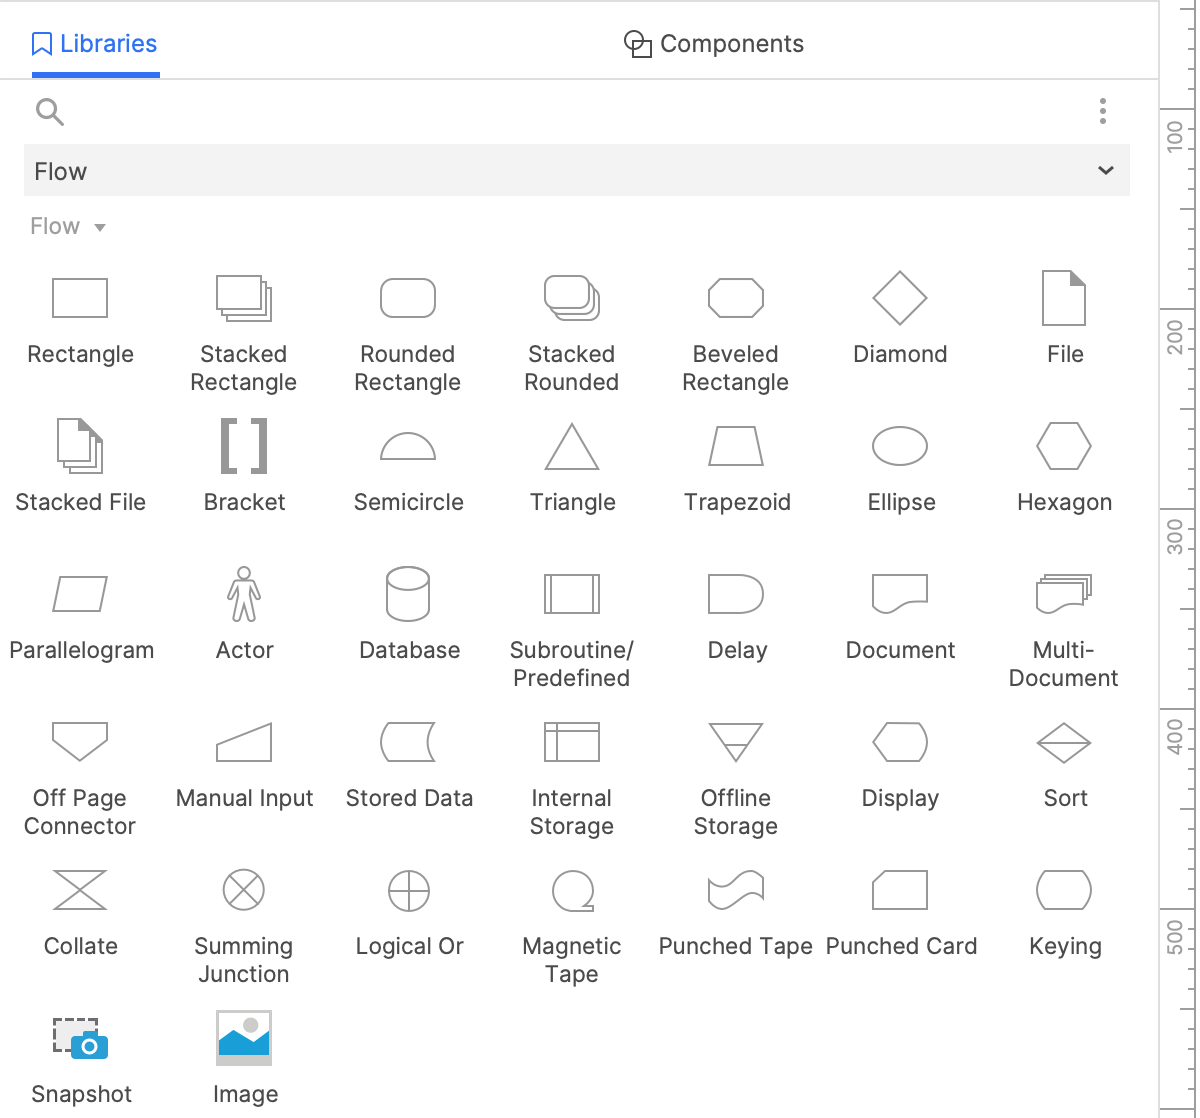Select the Image placeholder widget
This screenshot has height=1118, width=1200.
[244, 1038]
